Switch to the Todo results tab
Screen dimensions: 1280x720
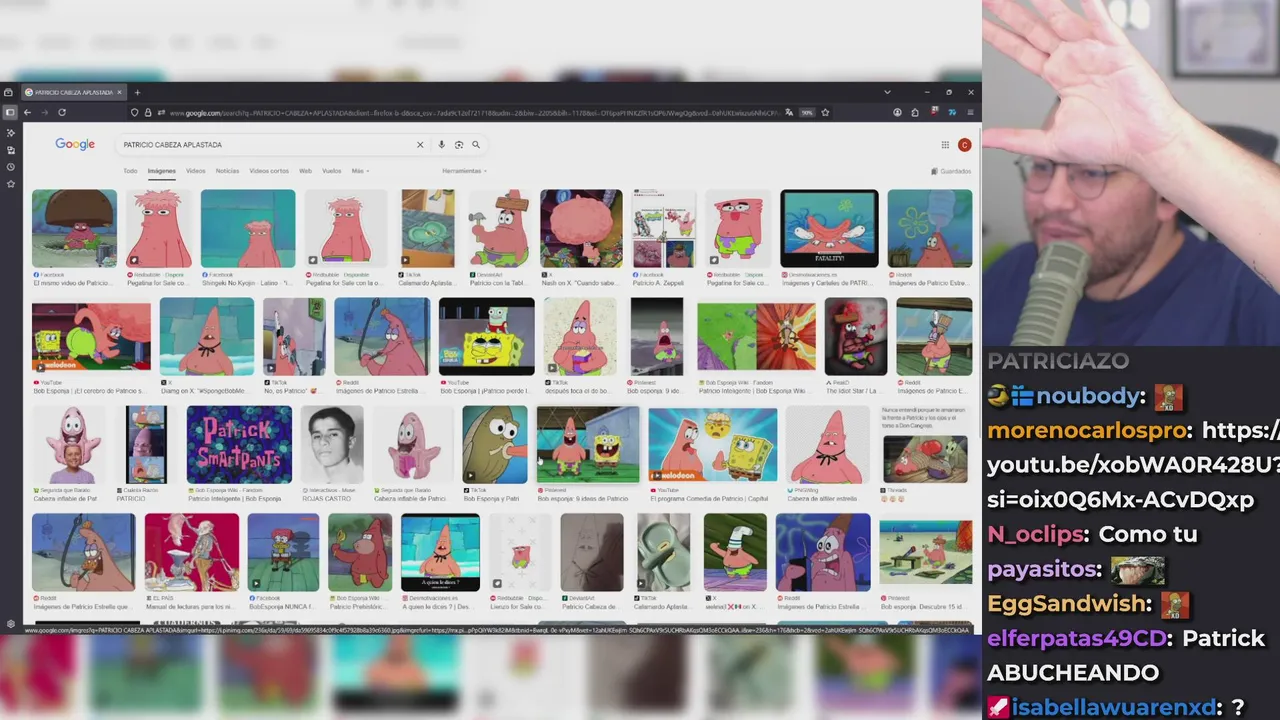click(x=130, y=171)
